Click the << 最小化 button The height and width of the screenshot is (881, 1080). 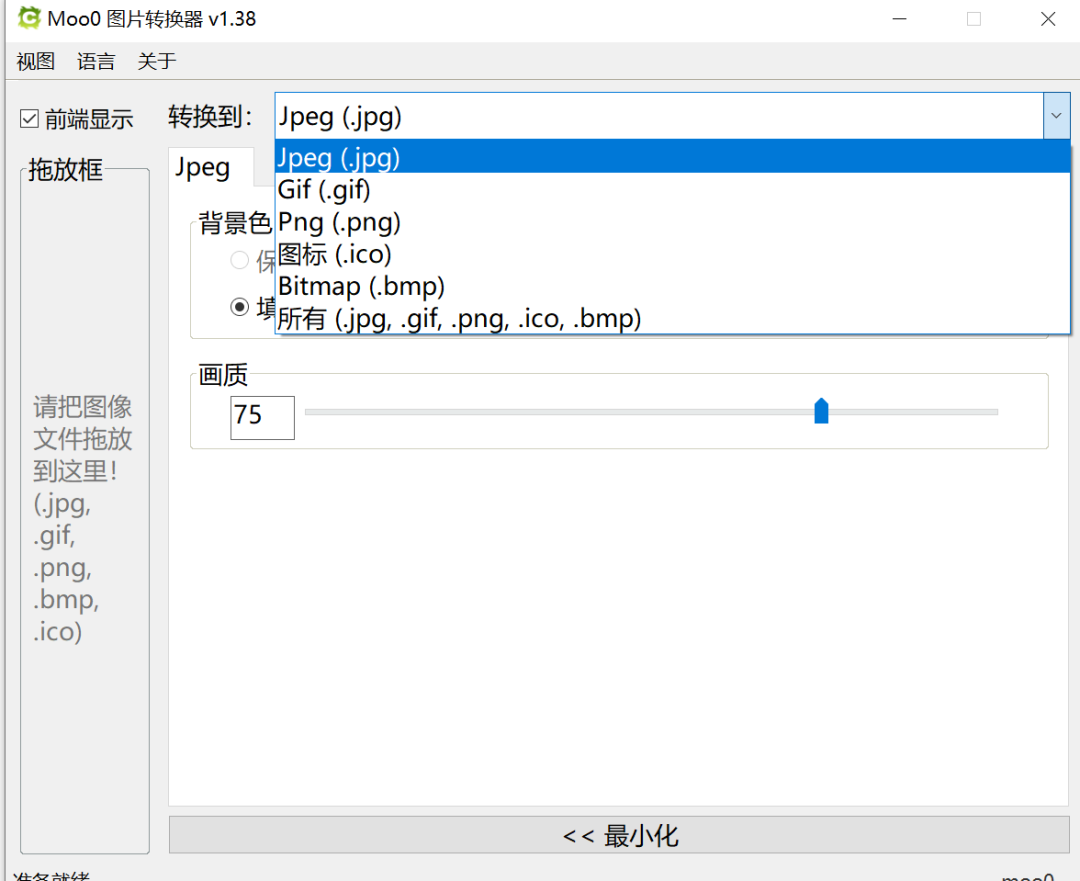[x=619, y=835]
